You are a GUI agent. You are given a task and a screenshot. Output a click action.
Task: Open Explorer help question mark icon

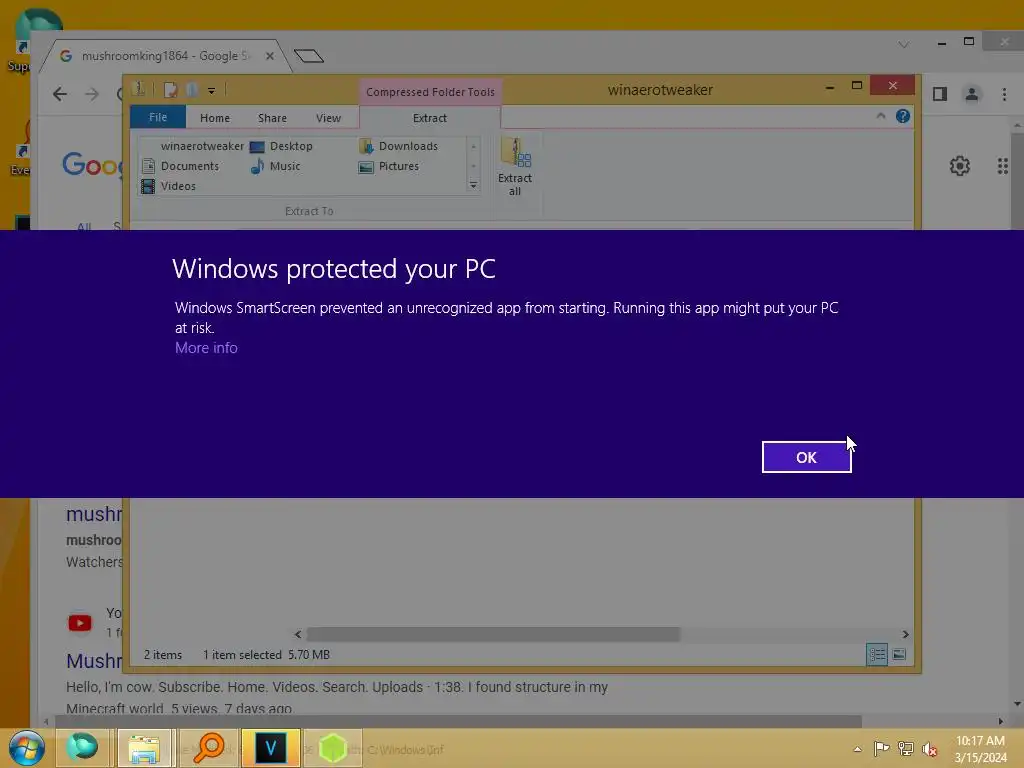point(903,116)
